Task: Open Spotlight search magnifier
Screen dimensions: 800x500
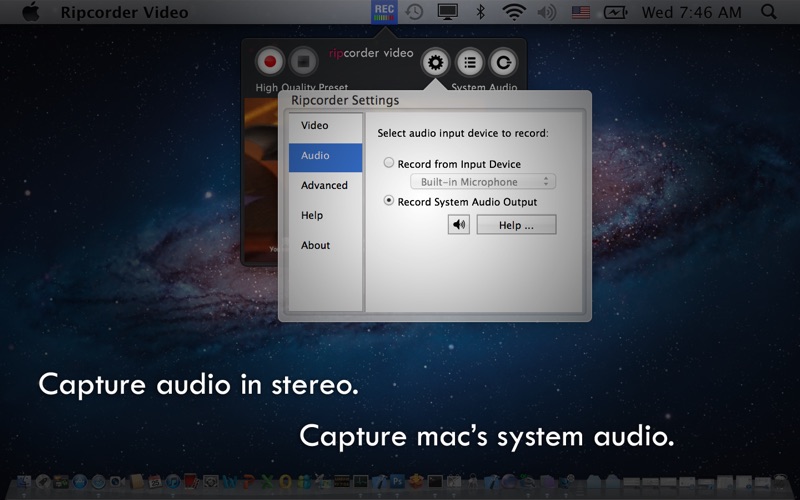Action: pyautogui.click(x=769, y=12)
